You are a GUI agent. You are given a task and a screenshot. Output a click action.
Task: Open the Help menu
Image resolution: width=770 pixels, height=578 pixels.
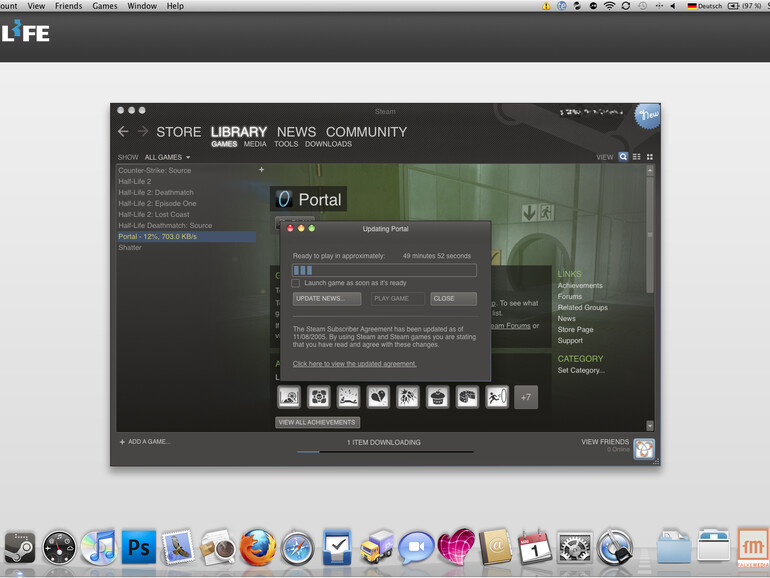[x=175, y=6]
